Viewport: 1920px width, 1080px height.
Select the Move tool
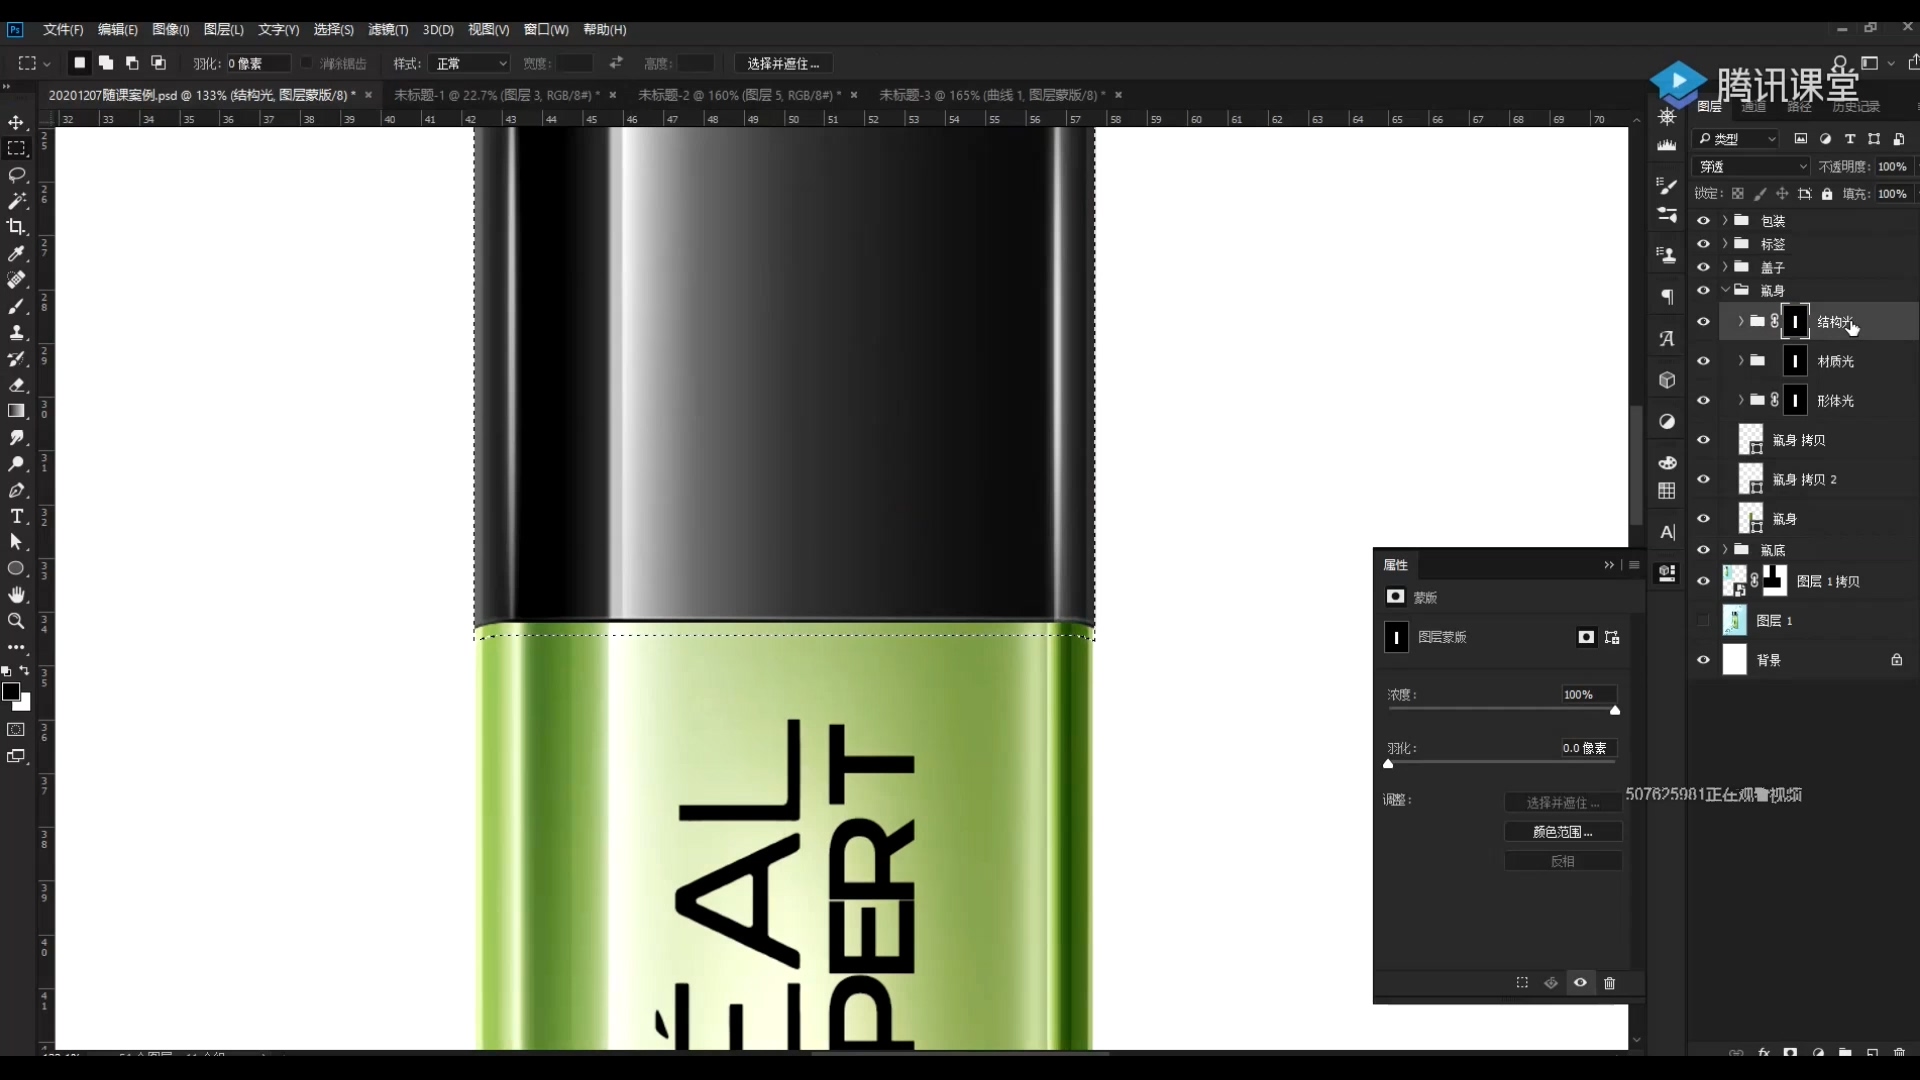click(x=16, y=122)
